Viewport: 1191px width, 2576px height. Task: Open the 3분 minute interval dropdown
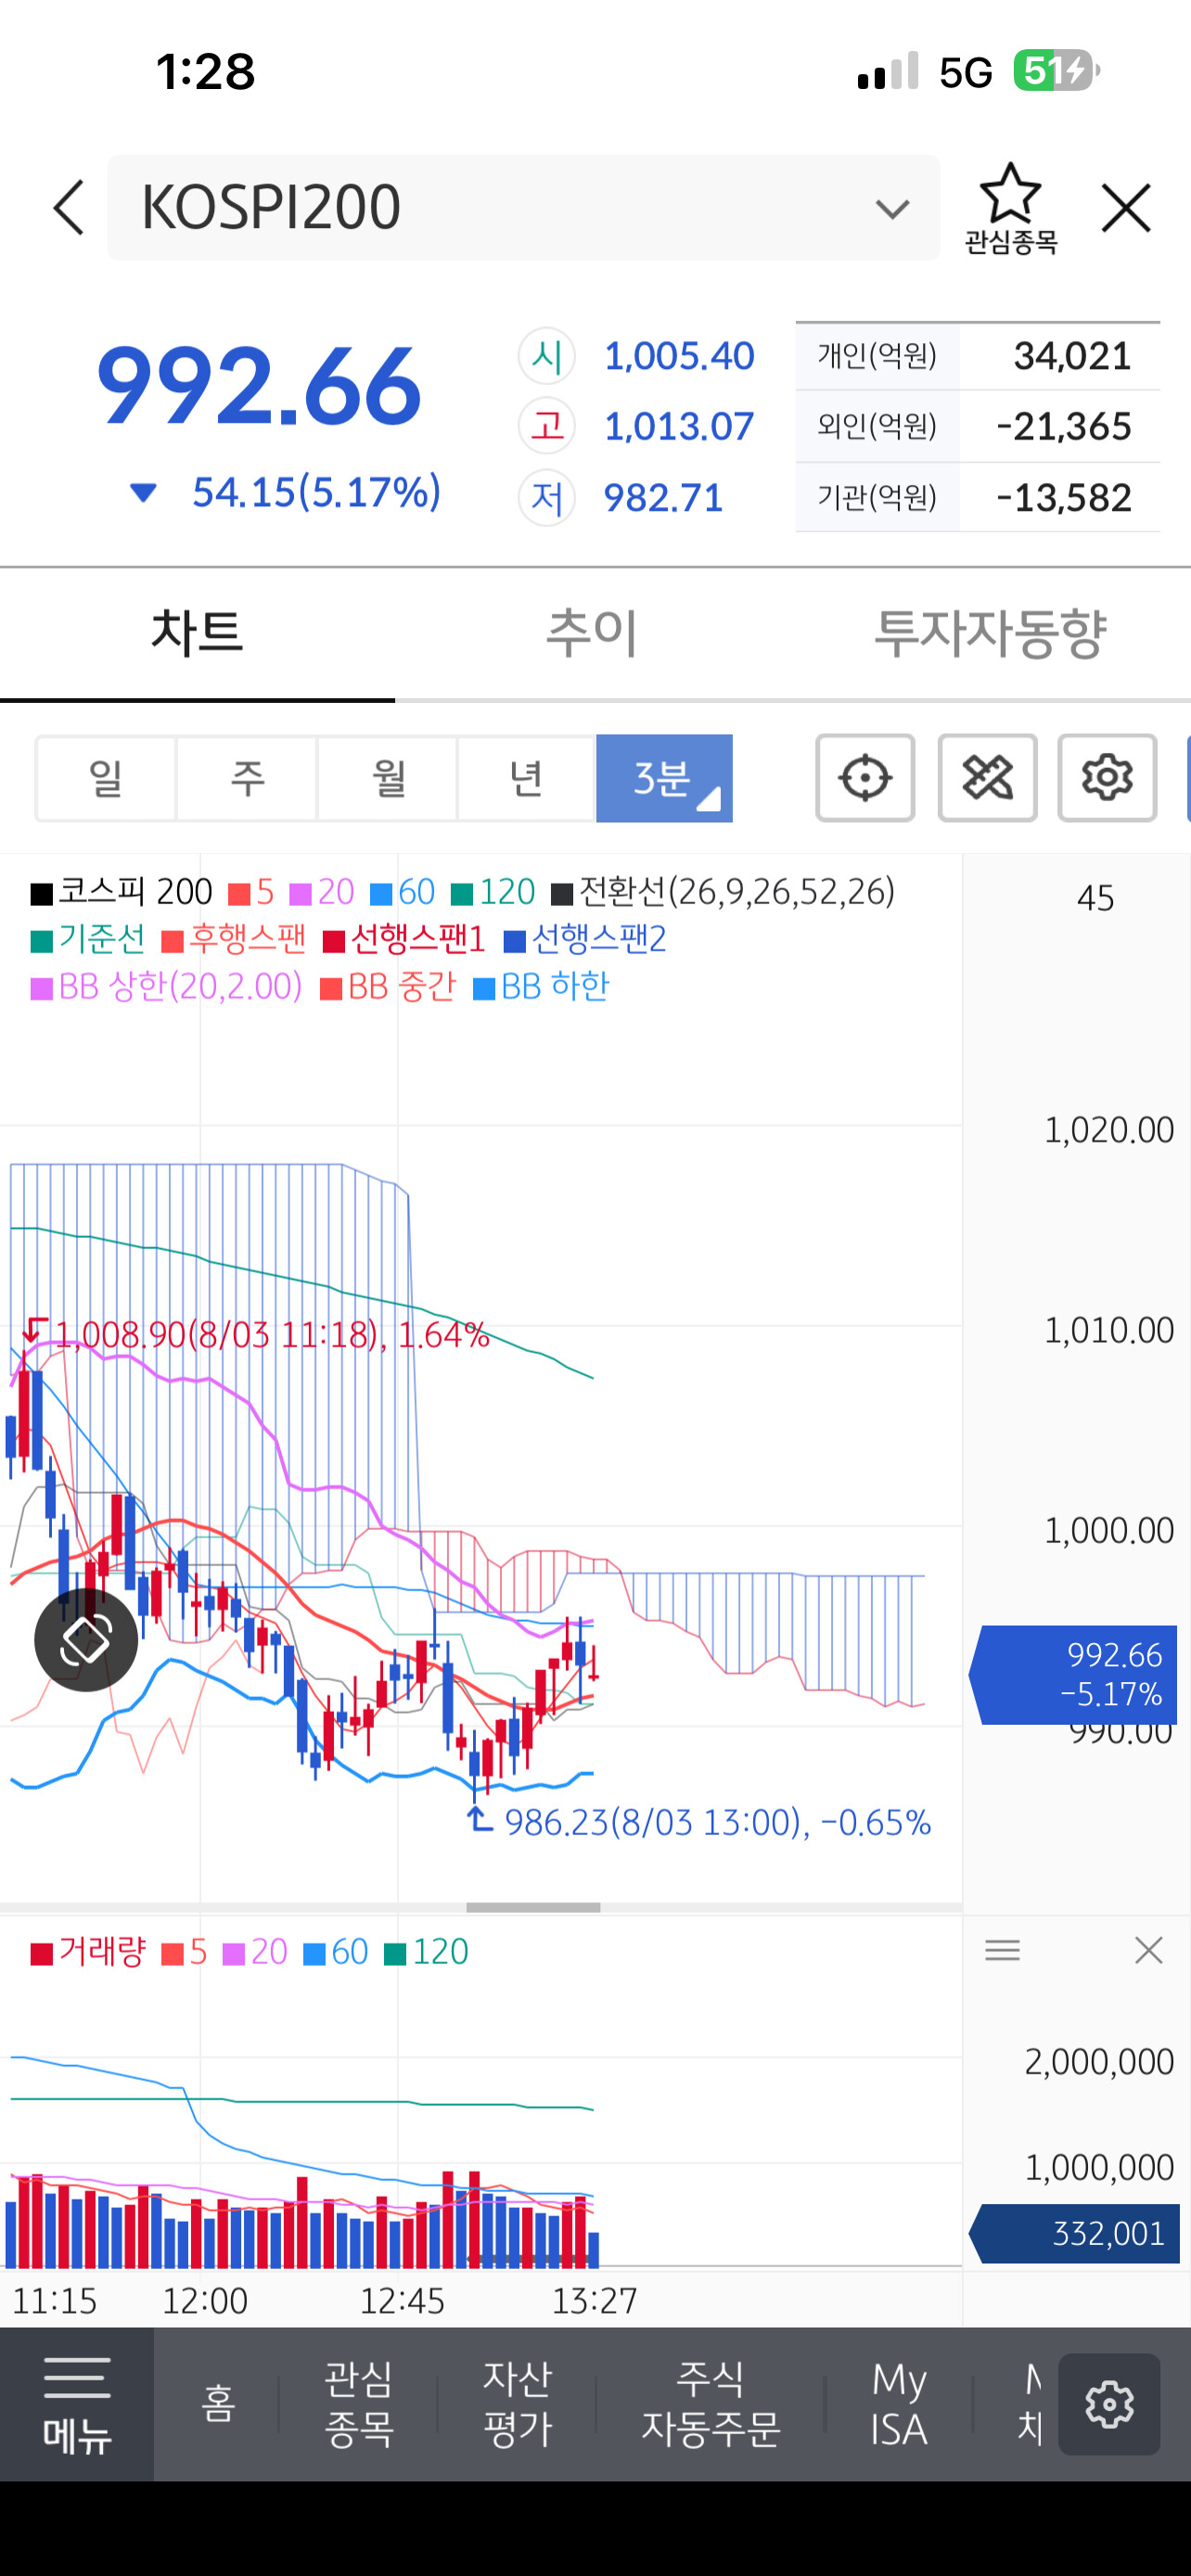pyautogui.click(x=664, y=778)
